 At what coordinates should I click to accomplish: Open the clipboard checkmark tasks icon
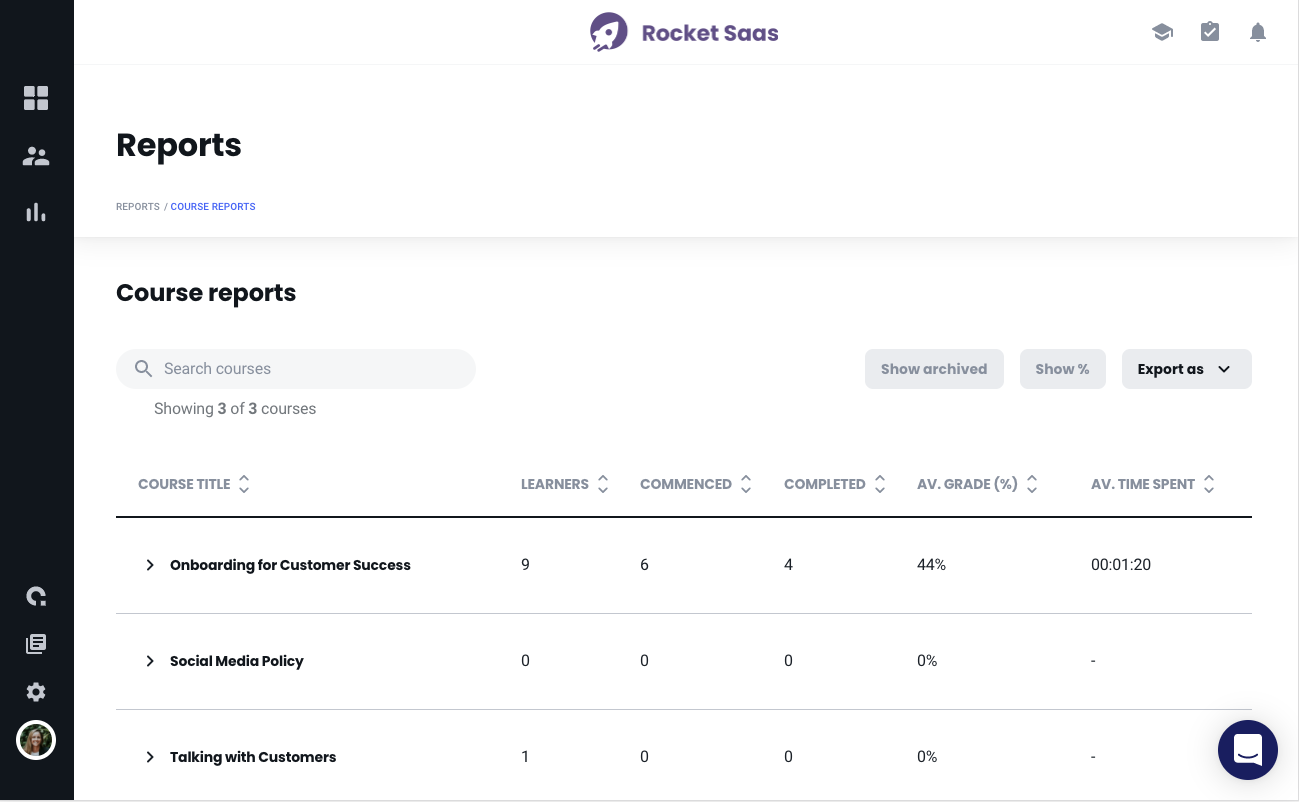1210,32
